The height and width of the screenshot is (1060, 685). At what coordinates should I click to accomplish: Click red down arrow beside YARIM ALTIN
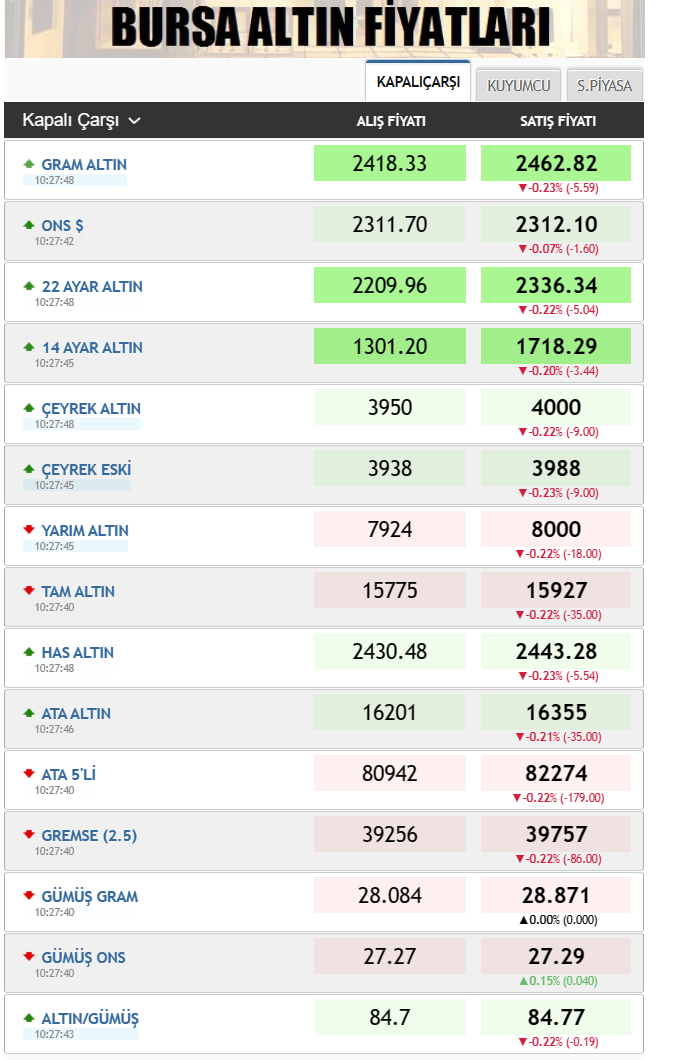point(29,530)
